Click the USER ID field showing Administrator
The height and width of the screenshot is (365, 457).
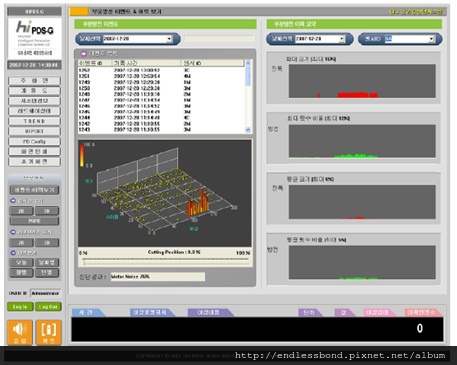[46, 293]
